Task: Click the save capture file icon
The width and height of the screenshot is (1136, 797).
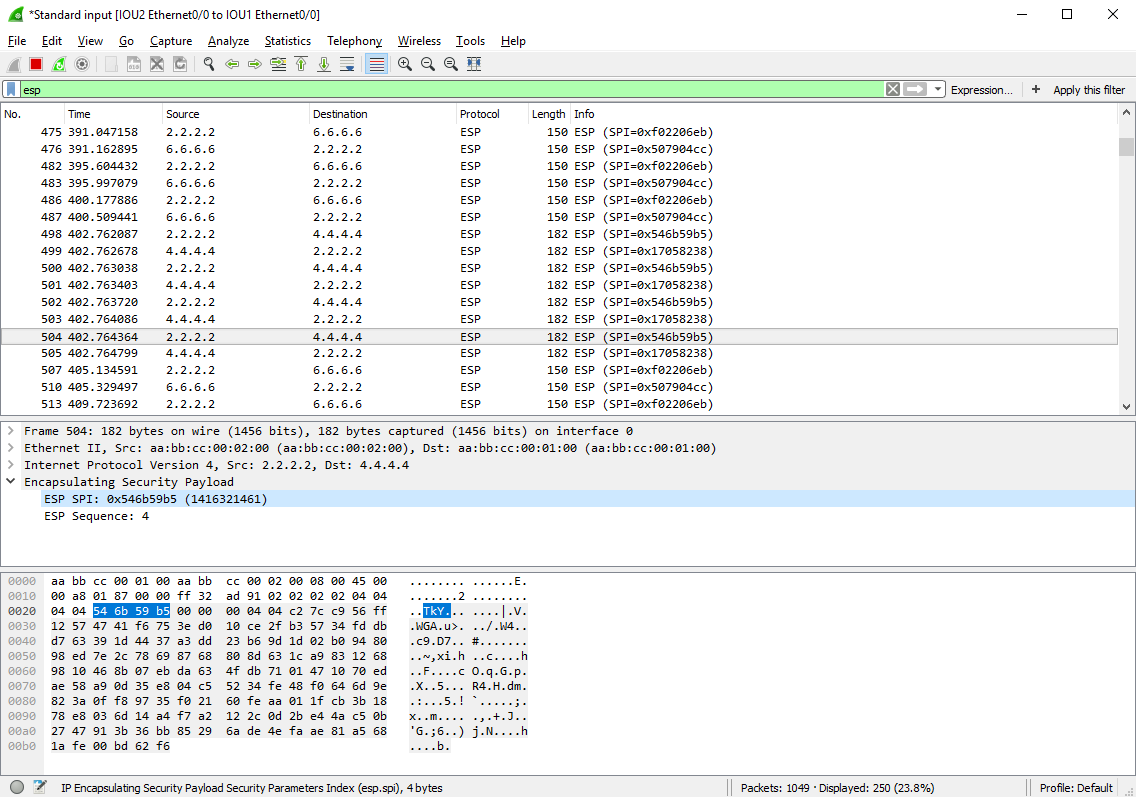Action: pos(134,64)
